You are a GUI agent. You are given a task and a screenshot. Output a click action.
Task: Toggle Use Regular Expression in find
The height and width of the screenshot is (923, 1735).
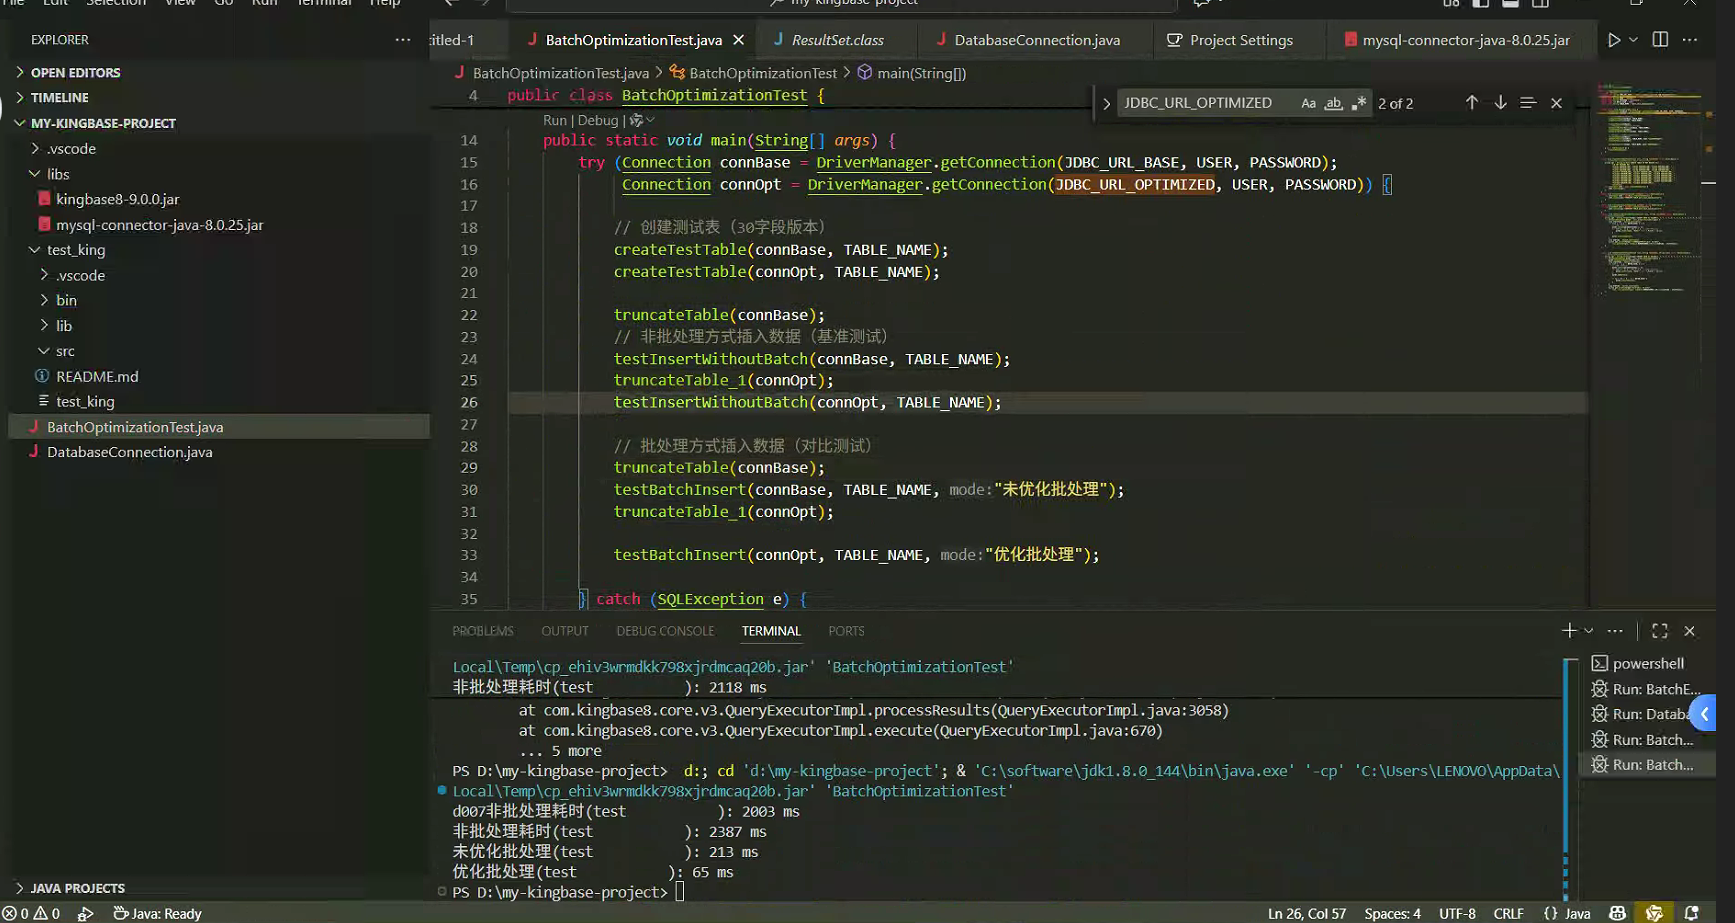point(1358,103)
